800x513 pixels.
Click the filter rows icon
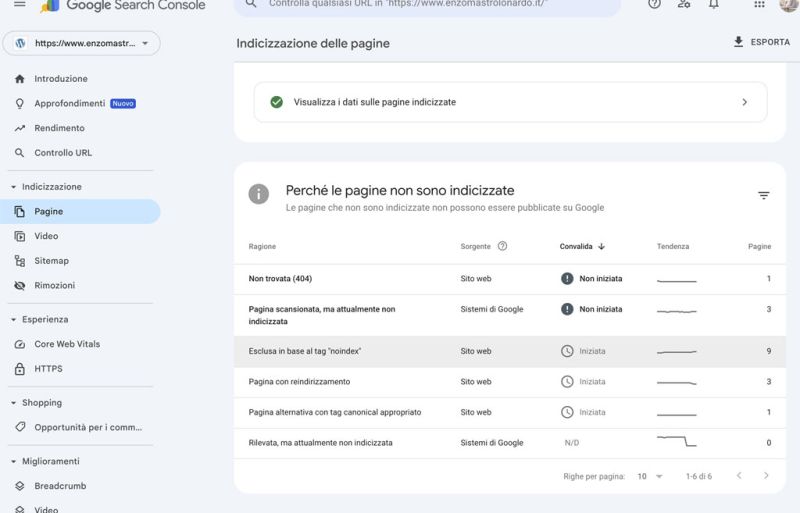(763, 195)
